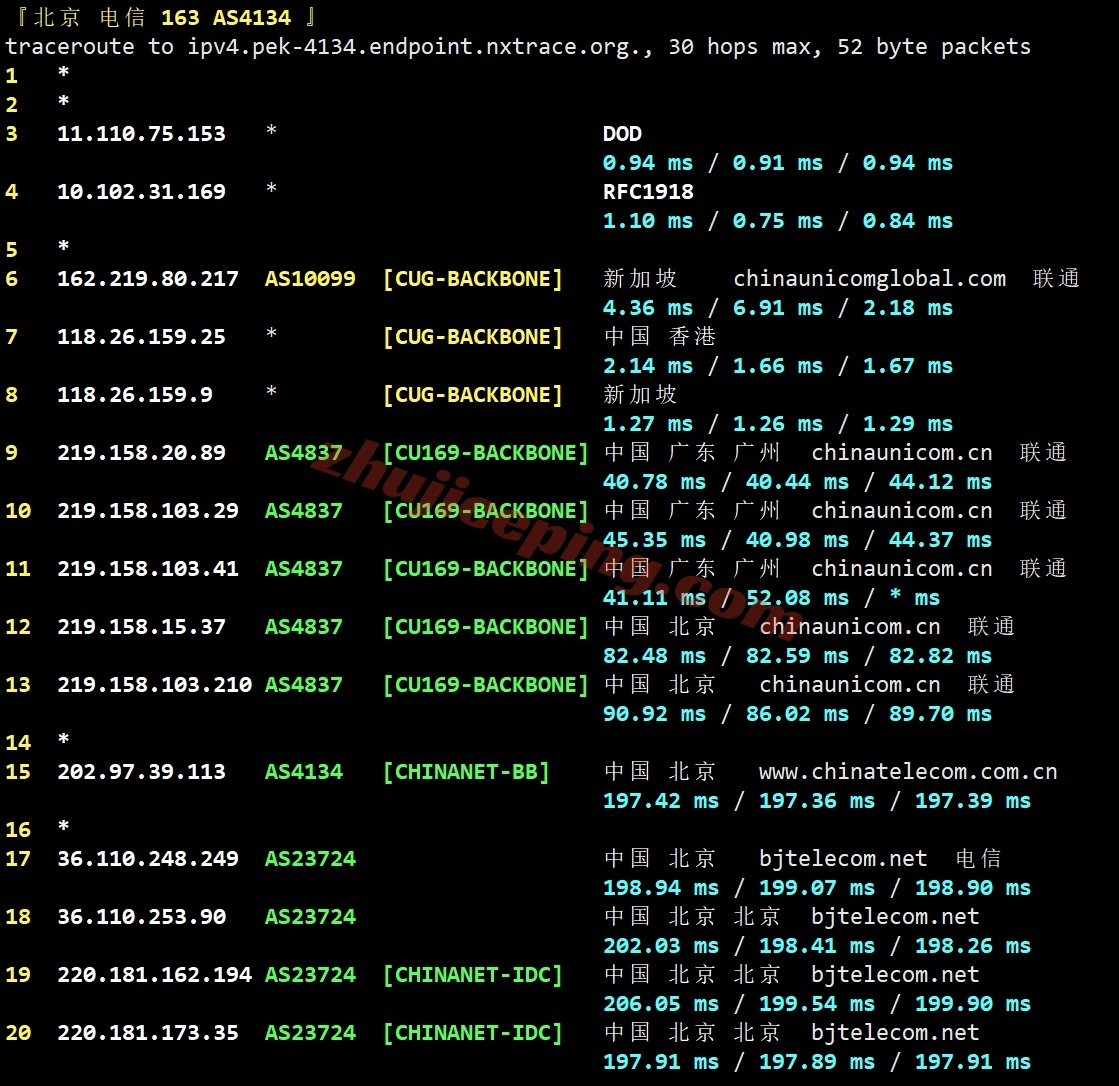This screenshot has height=1086, width=1119.
Task: Click IP address 36.110.248.249
Action: tap(148, 859)
